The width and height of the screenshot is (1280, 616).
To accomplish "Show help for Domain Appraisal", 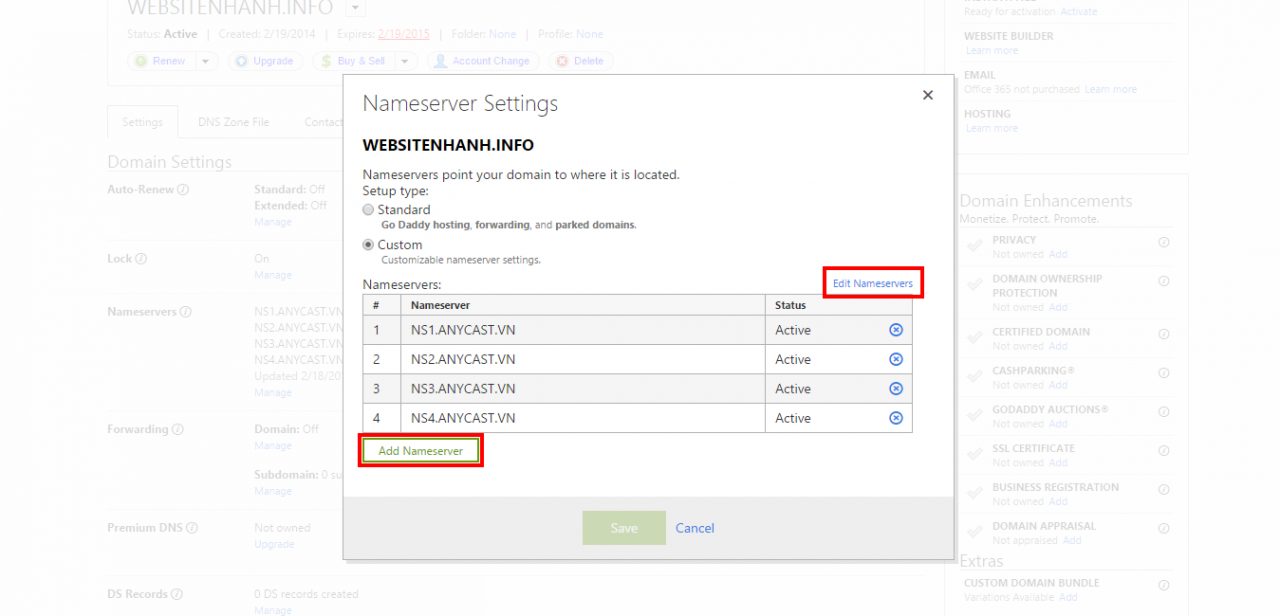I will tap(1164, 528).
